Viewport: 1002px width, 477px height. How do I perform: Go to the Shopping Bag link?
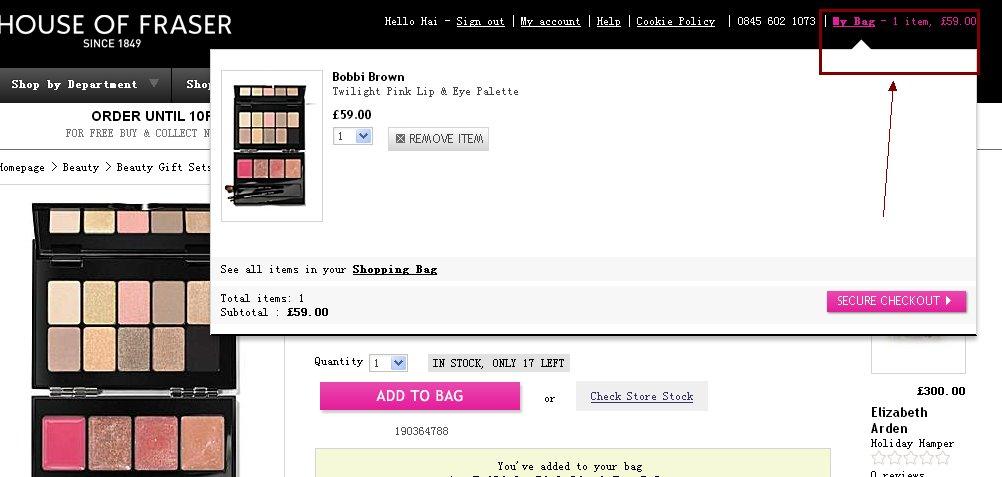pos(395,269)
